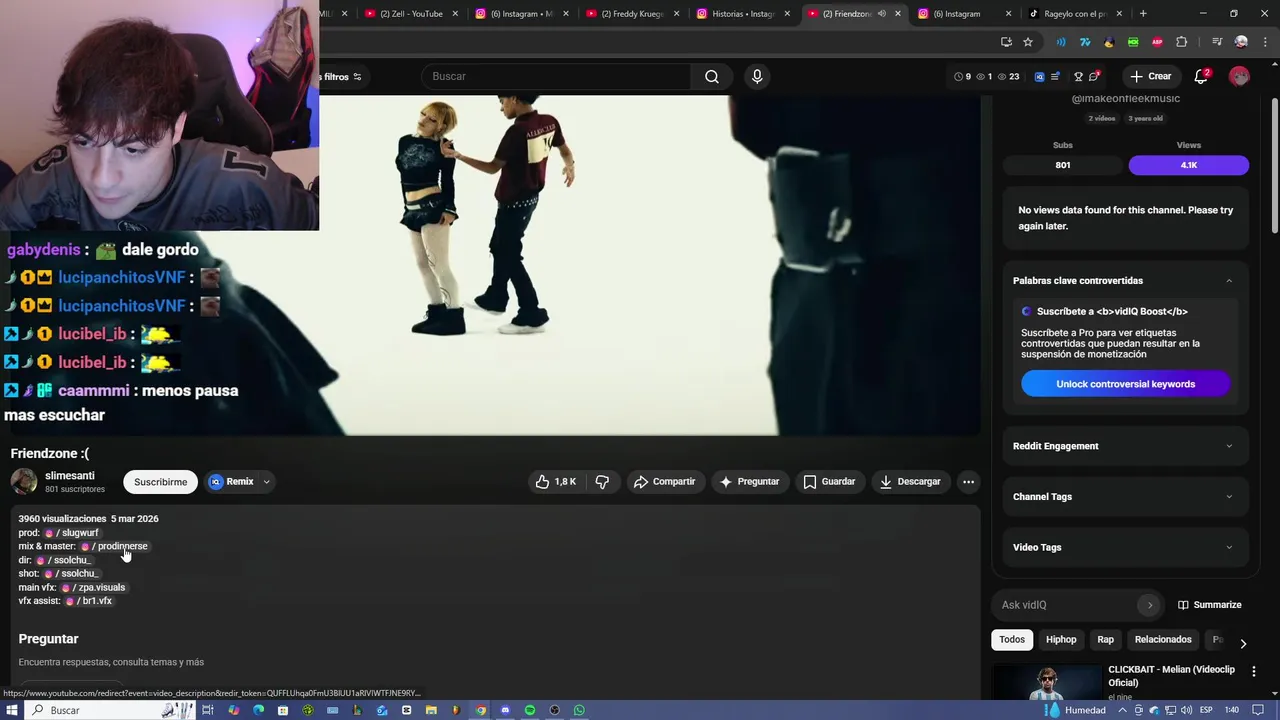Viewport: 1280px width, 720px height.
Task: Select the Relacionados filter chip
Action: pyautogui.click(x=1163, y=639)
